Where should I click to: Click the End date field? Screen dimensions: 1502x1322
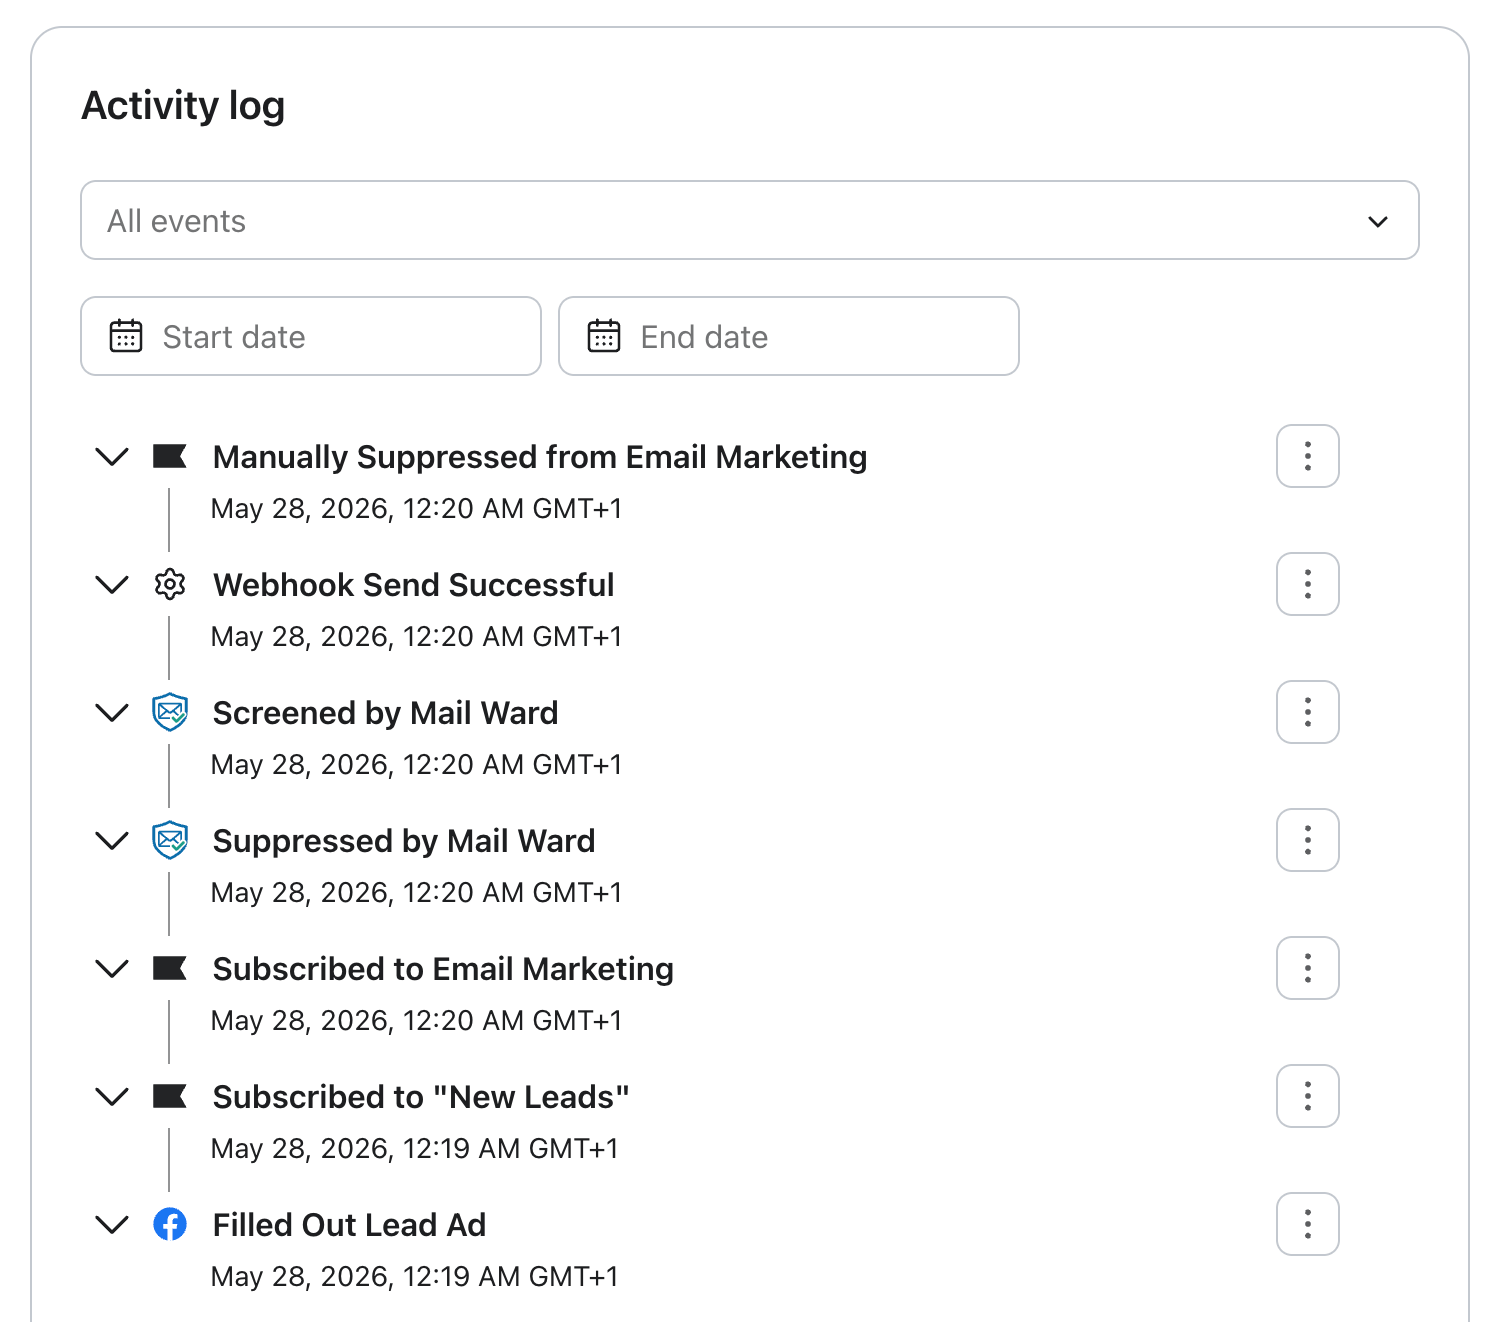[789, 336]
